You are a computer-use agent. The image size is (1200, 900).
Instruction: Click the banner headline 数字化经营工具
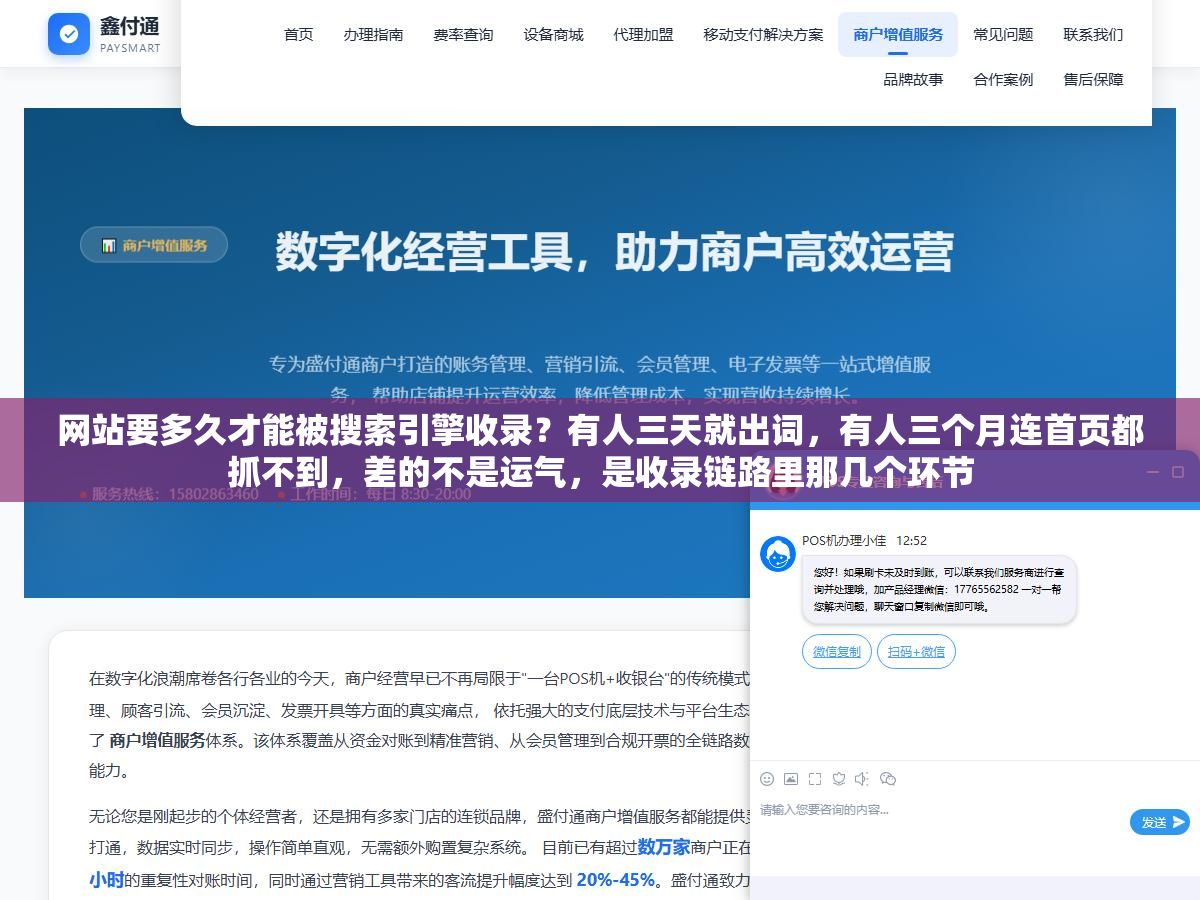(x=614, y=252)
